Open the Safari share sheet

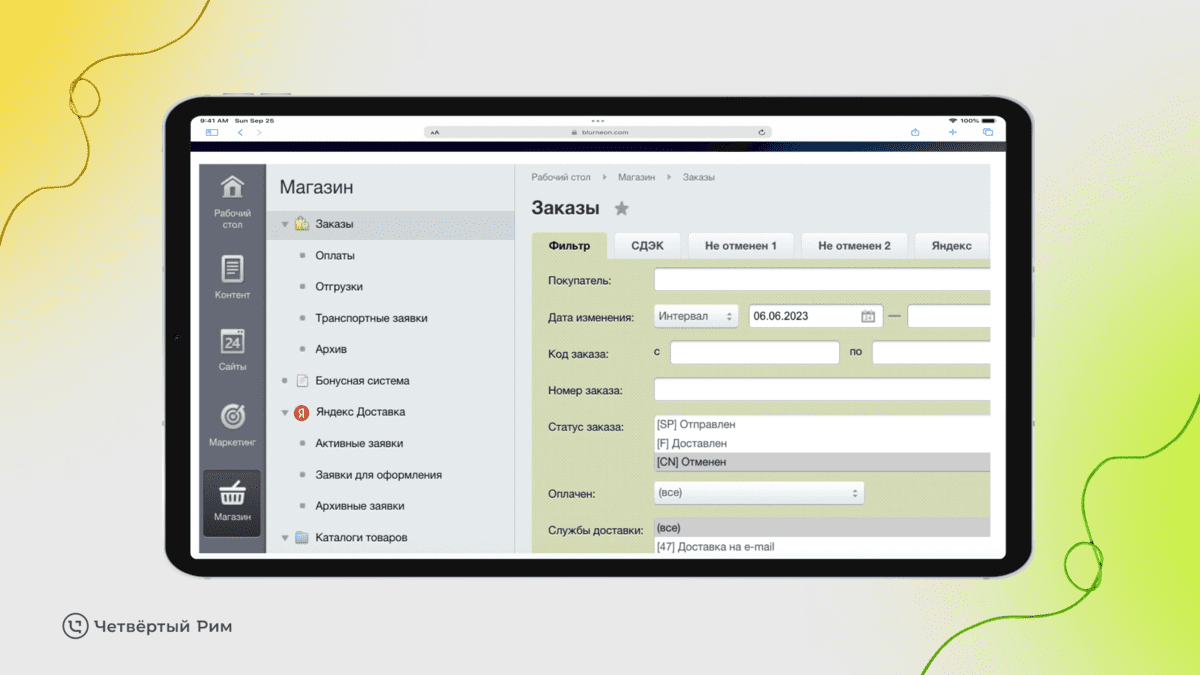pos(915,132)
